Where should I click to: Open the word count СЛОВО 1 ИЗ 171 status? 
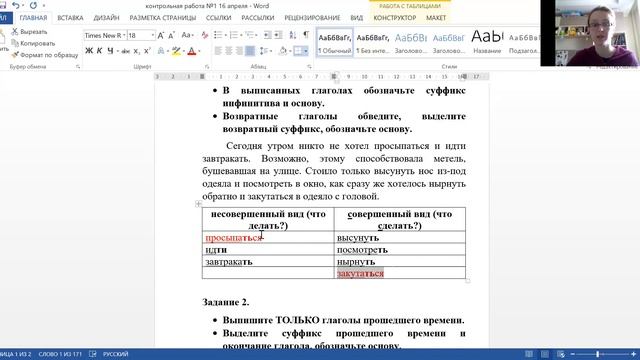coord(60,354)
